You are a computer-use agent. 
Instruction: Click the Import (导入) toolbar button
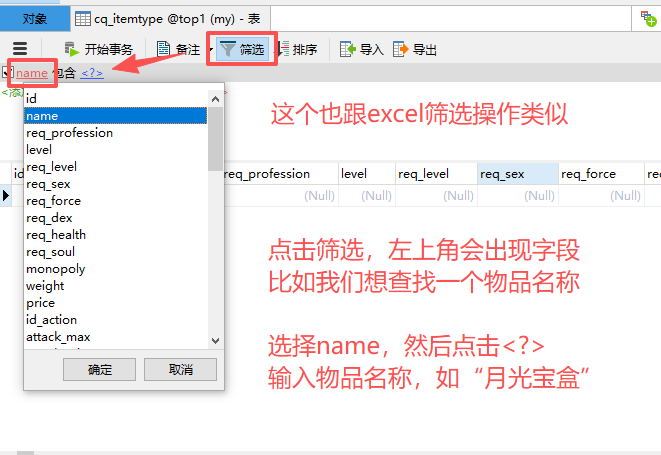pyautogui.click(x=362, y=49)
